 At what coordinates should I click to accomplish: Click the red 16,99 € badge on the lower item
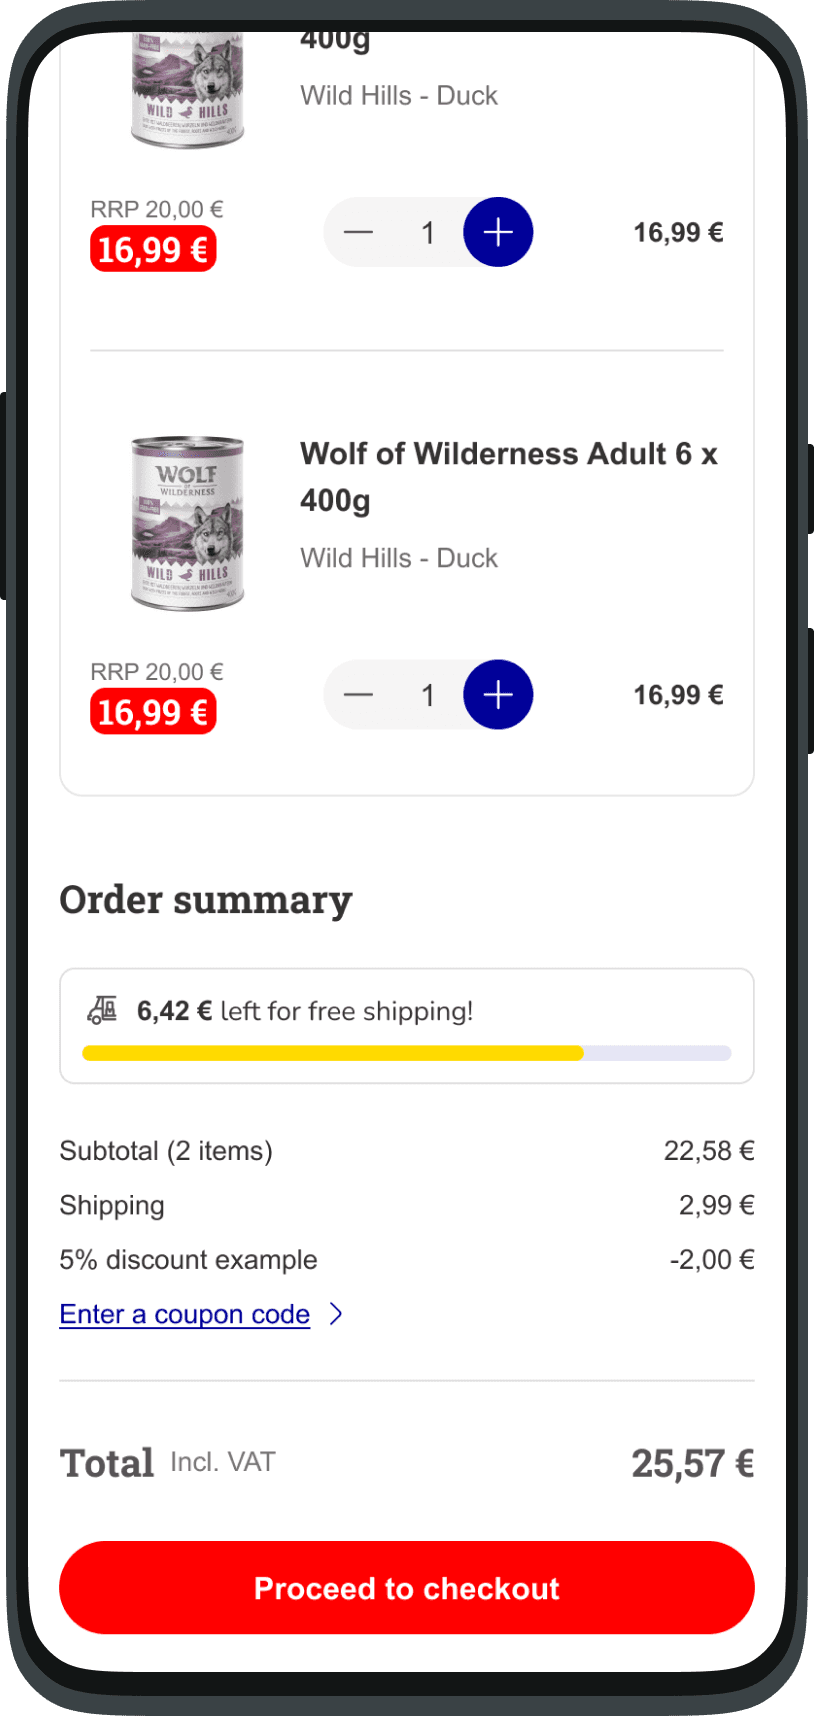pyautogui.click(x=153, y=713)
